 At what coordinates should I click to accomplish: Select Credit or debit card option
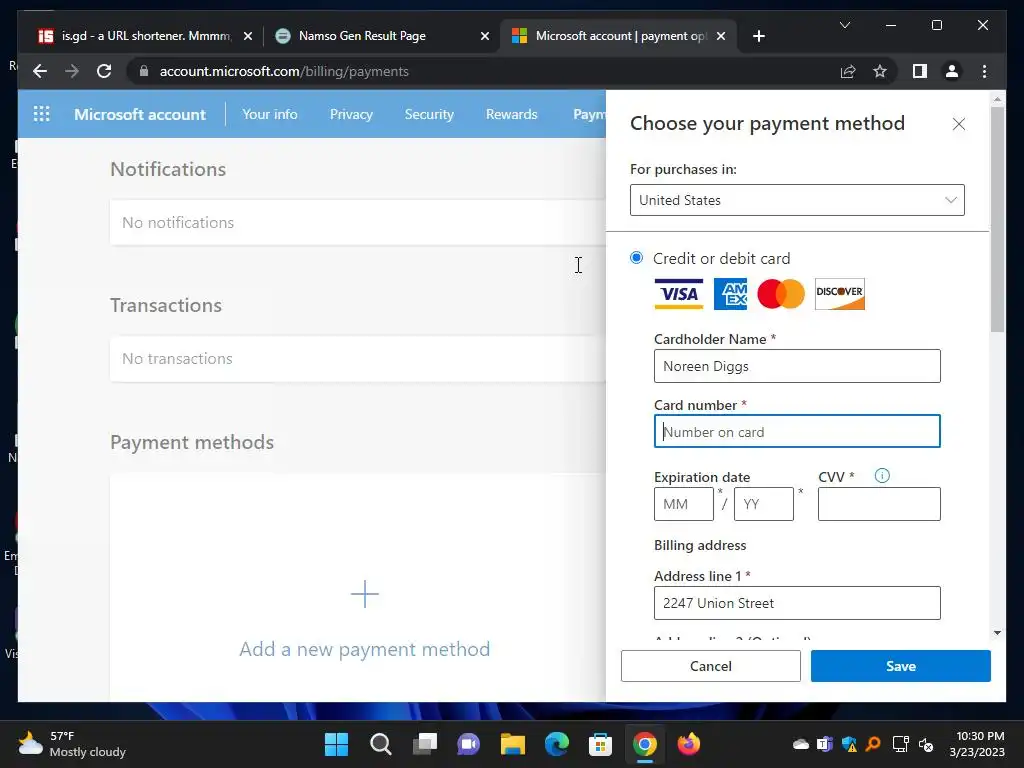tap(636, 257)
